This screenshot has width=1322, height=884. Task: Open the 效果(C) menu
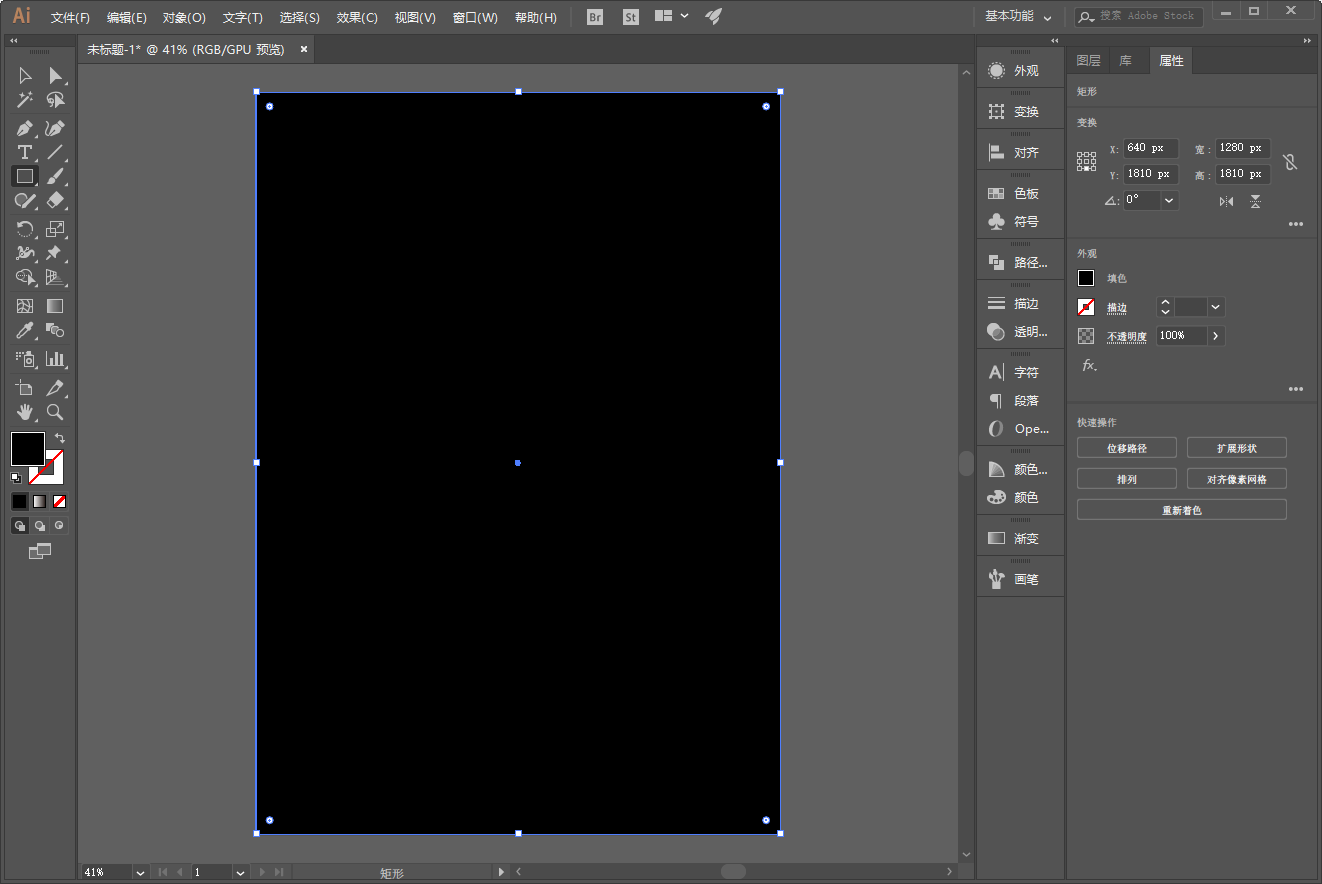pyautogui.click(x=357, y=18)
